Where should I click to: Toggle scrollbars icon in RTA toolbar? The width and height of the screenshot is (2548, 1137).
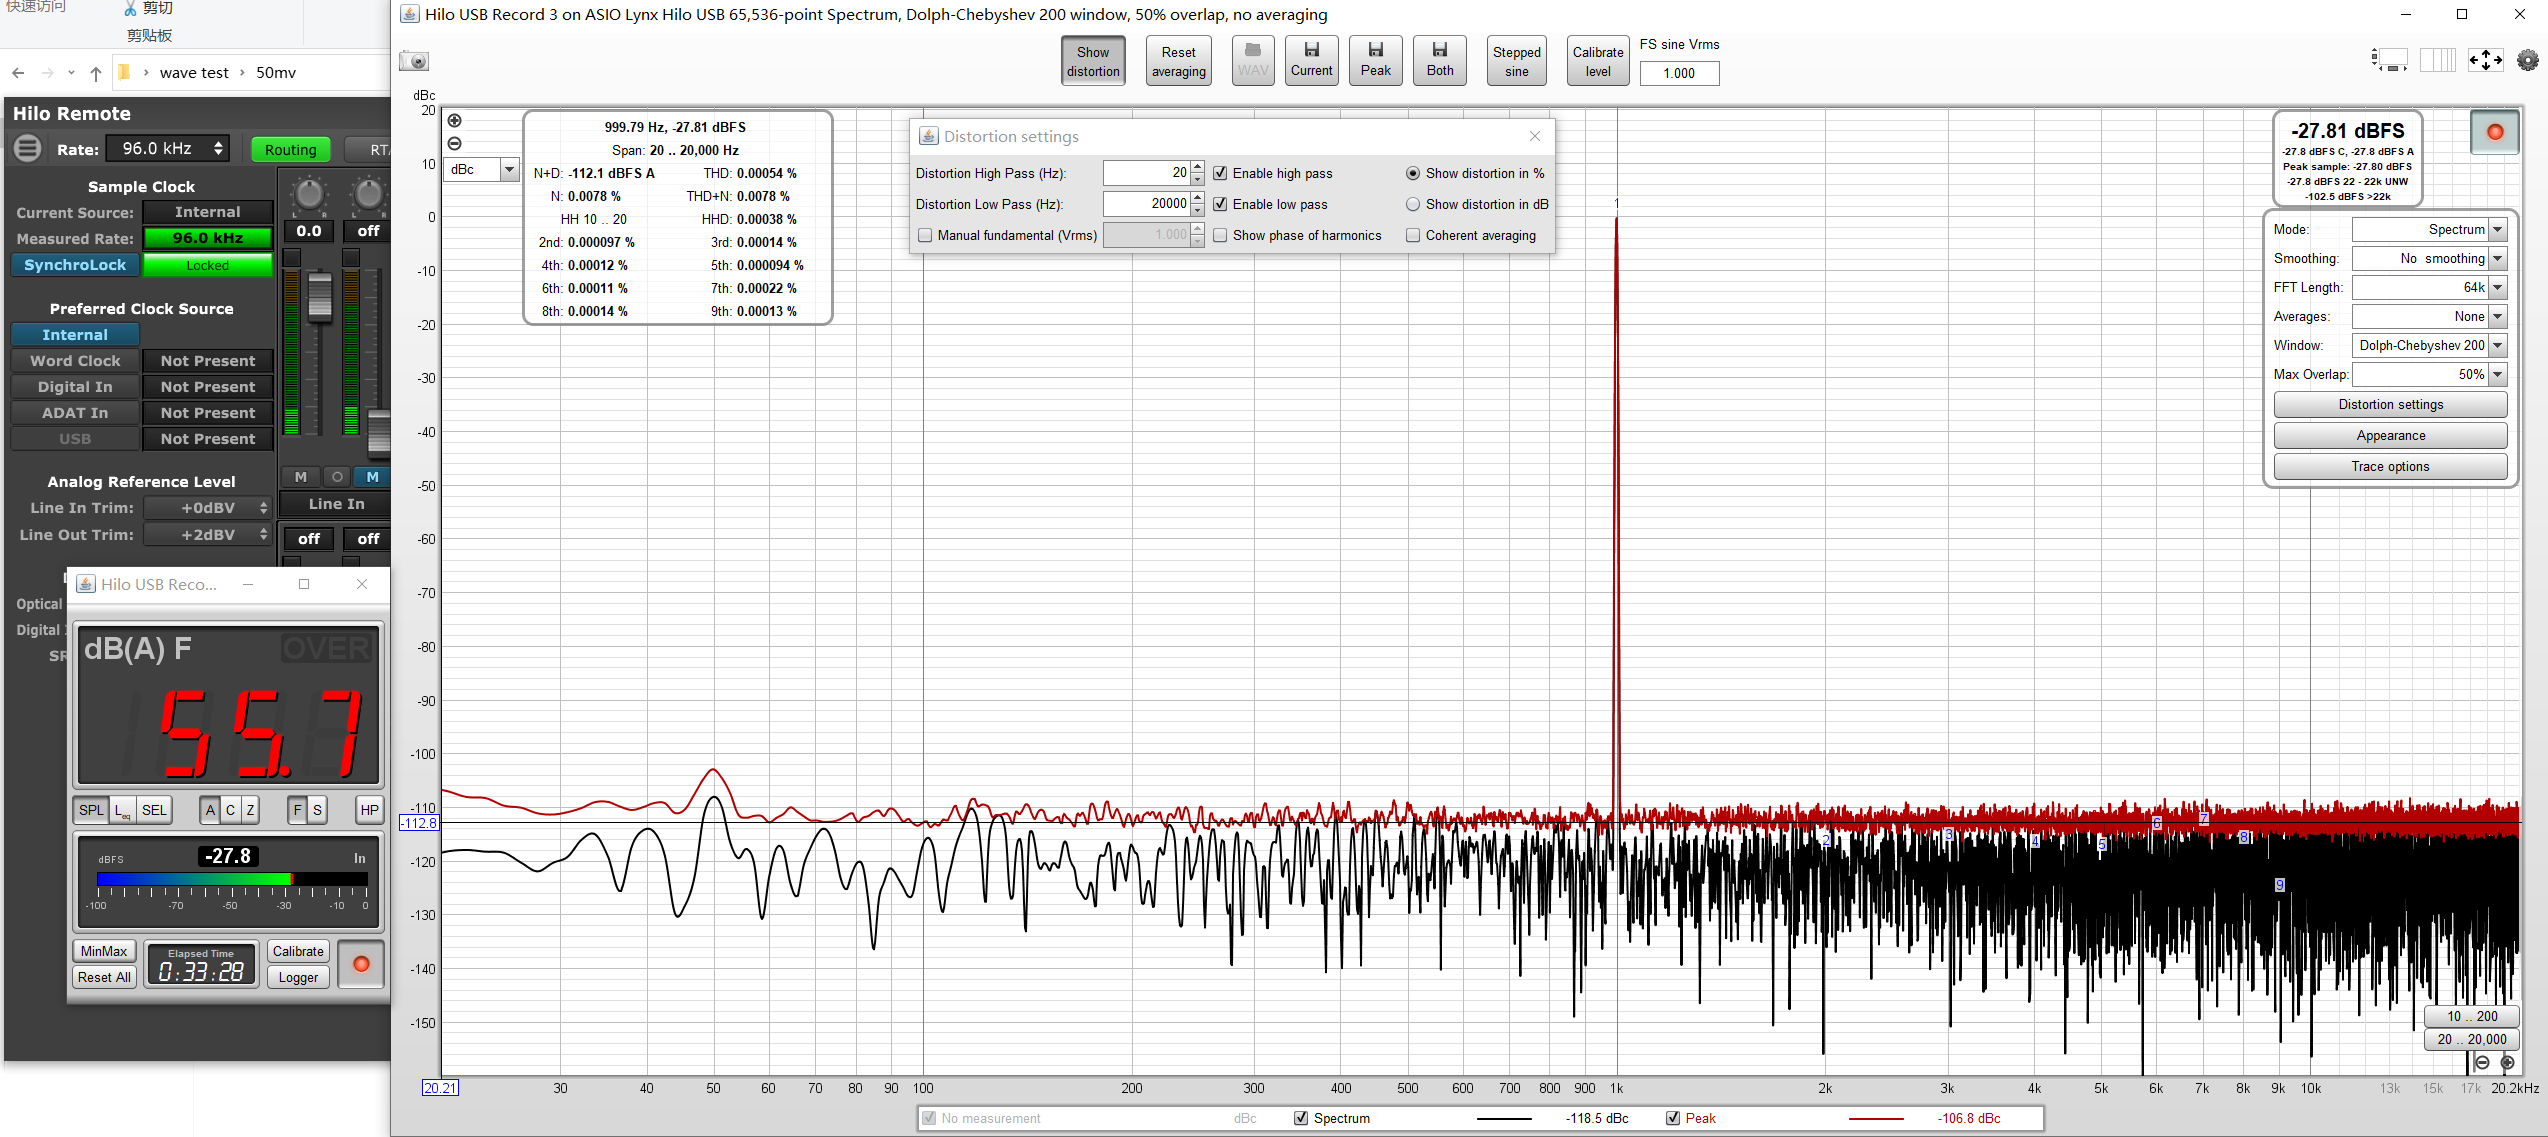pos(2388,60)
